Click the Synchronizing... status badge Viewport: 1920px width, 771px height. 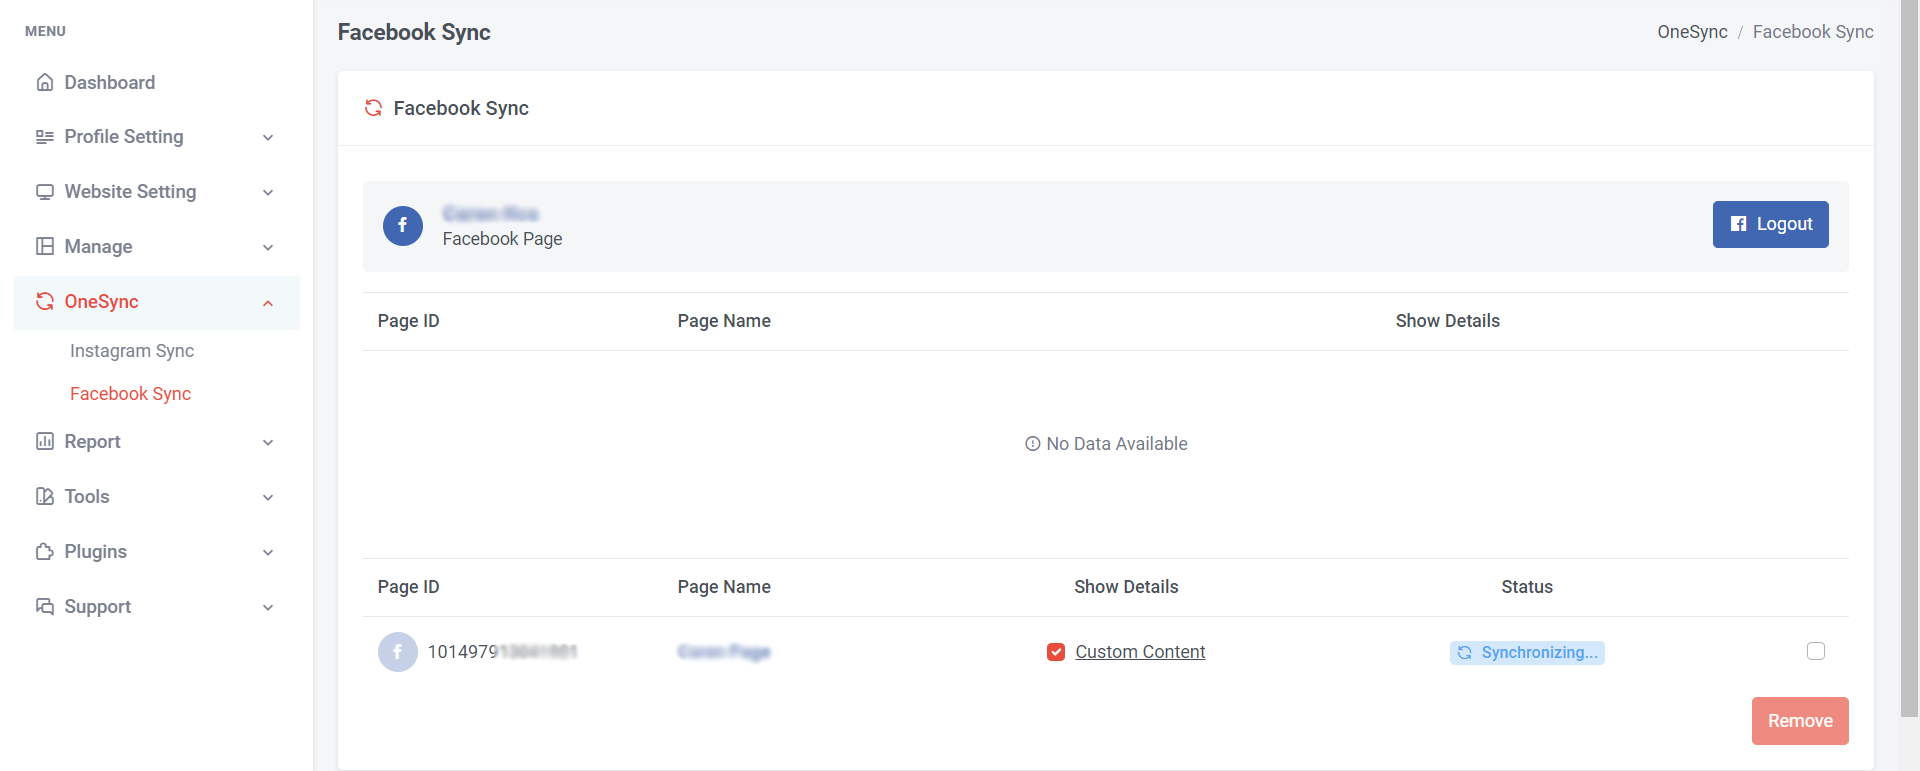point(1527,653)
